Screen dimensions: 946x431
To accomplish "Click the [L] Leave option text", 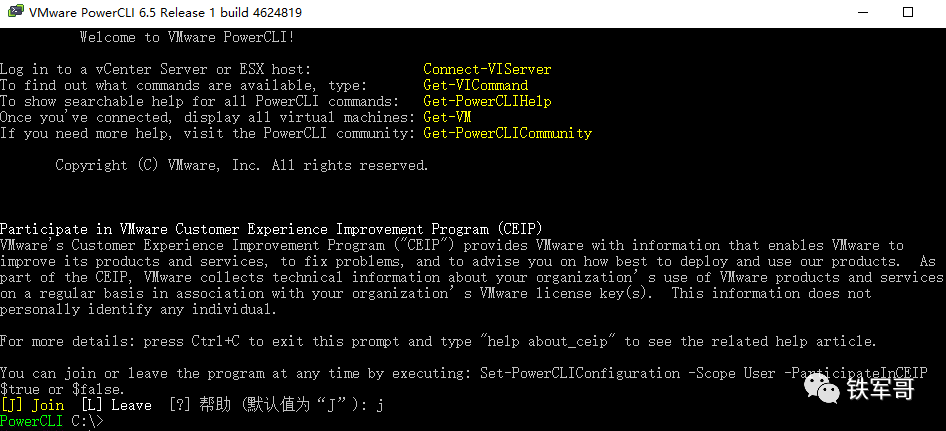I will (116, 405).
